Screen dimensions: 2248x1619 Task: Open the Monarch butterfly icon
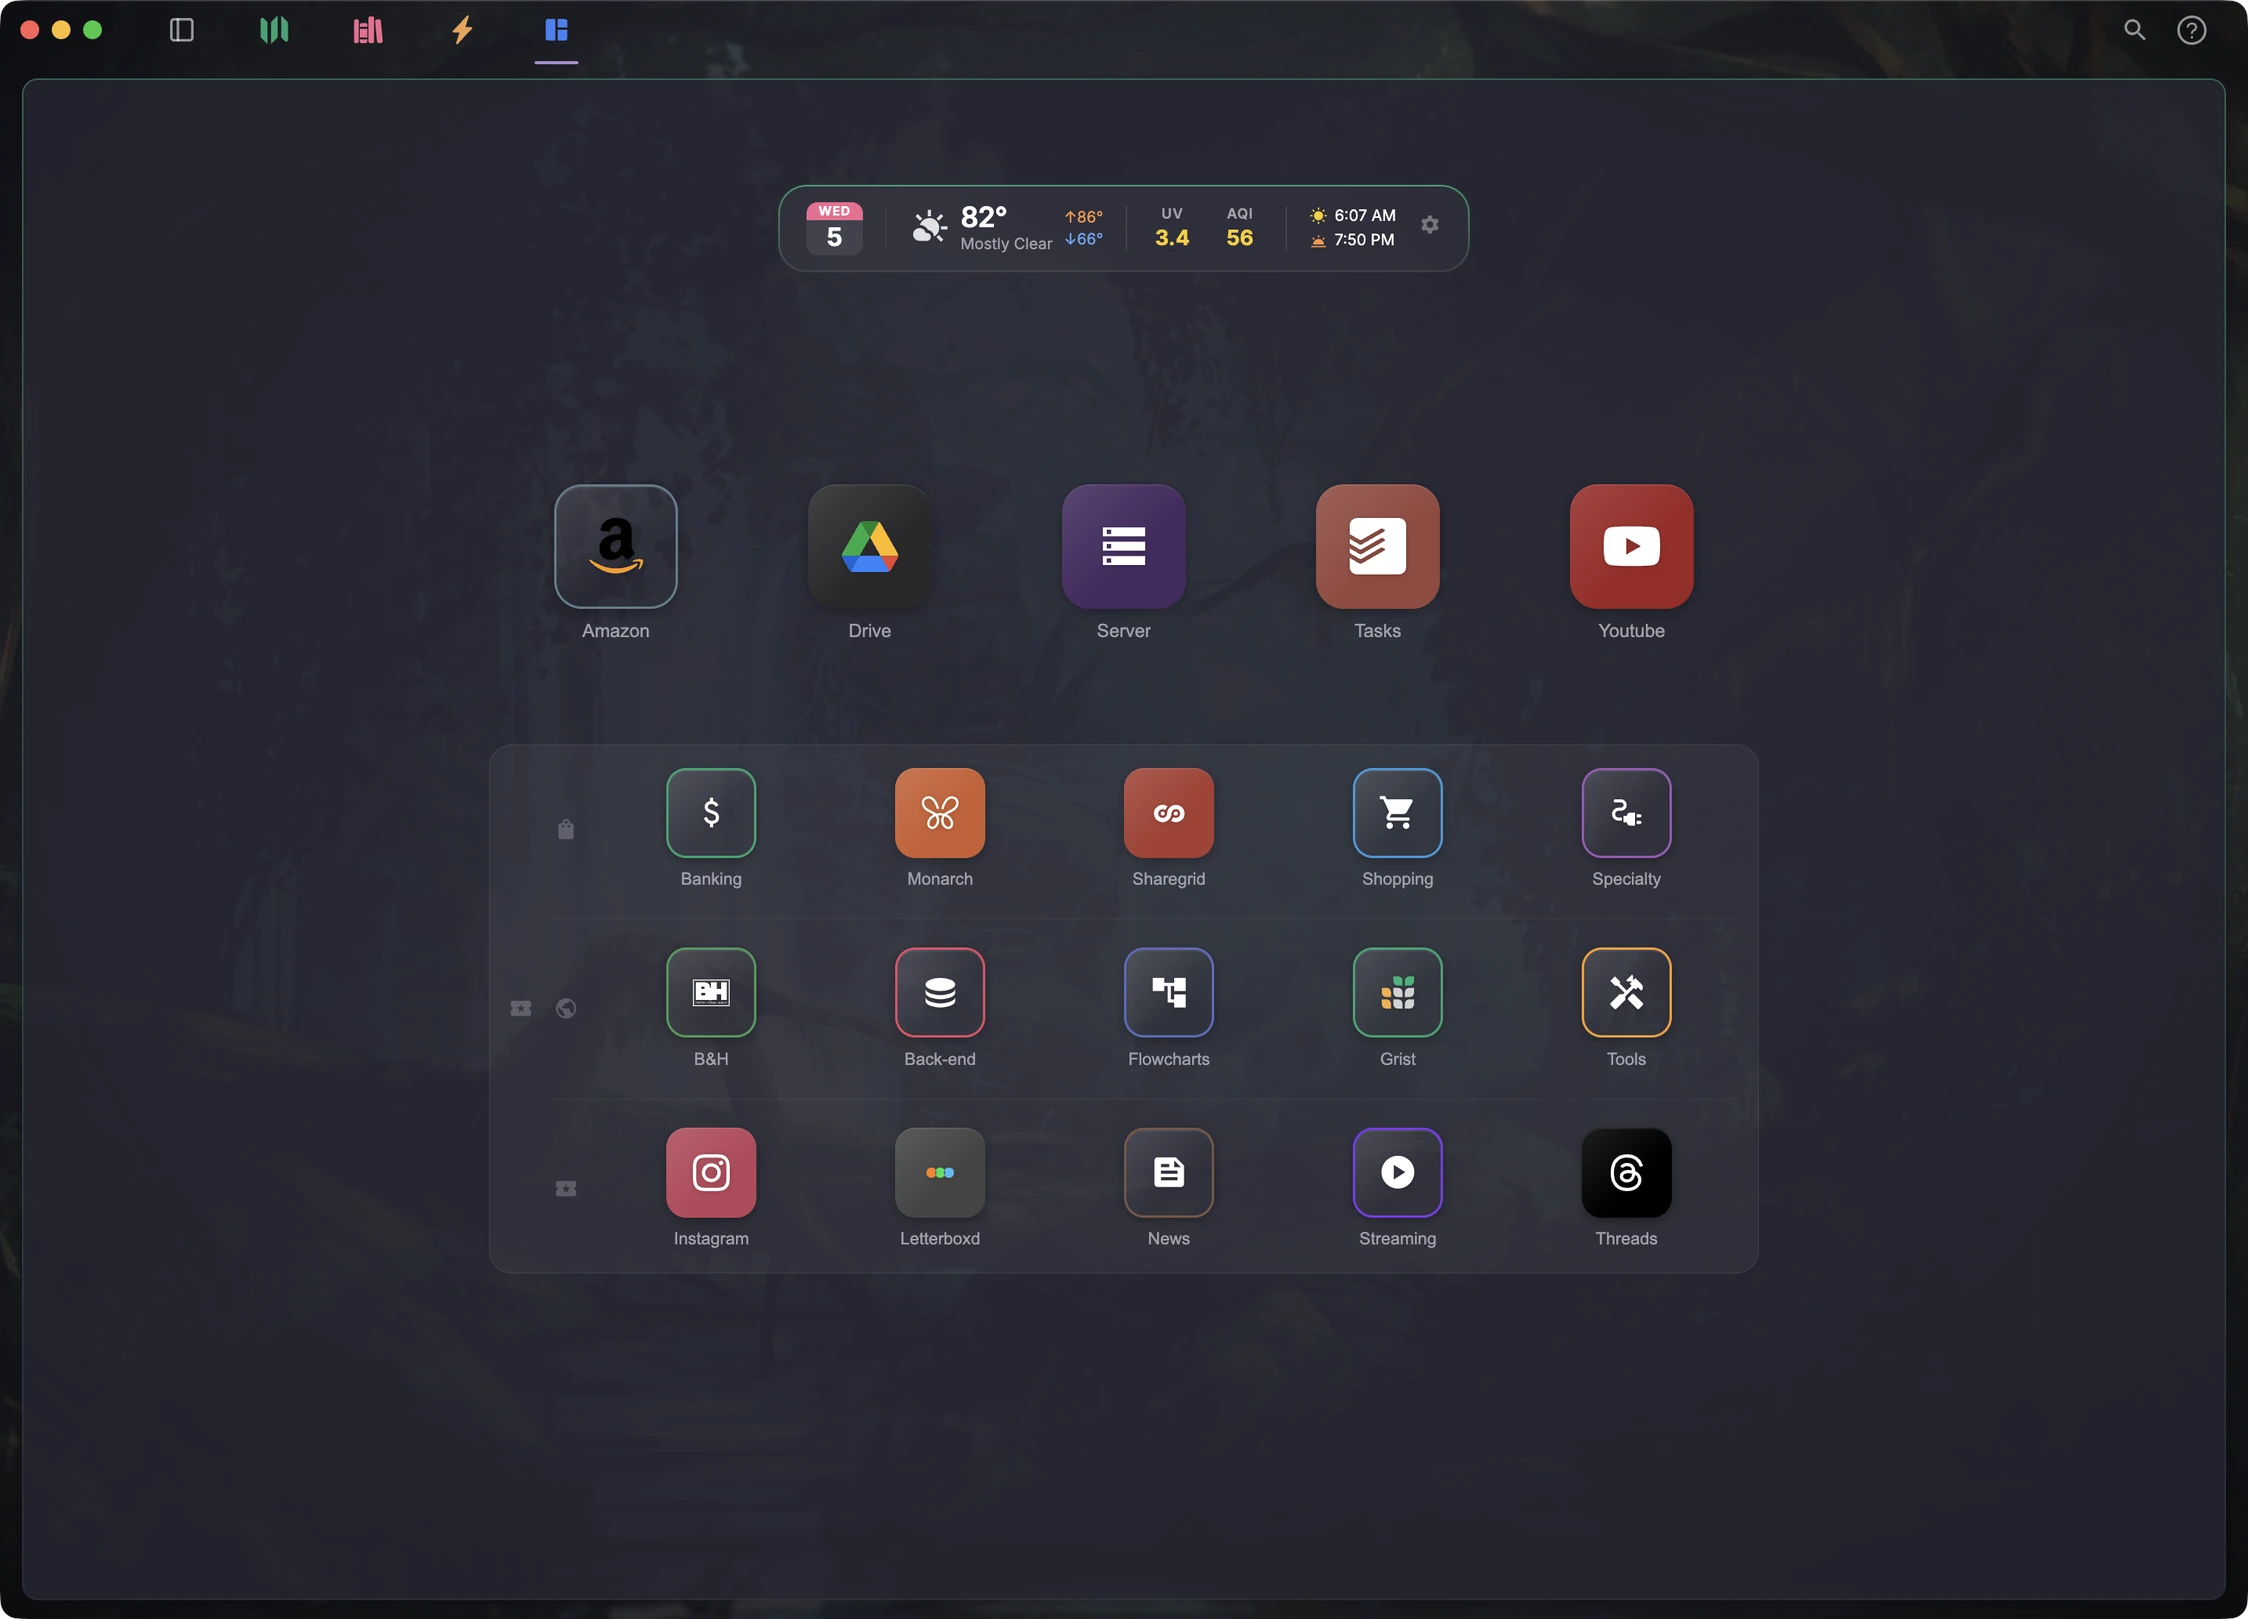[x=940, y=812]
